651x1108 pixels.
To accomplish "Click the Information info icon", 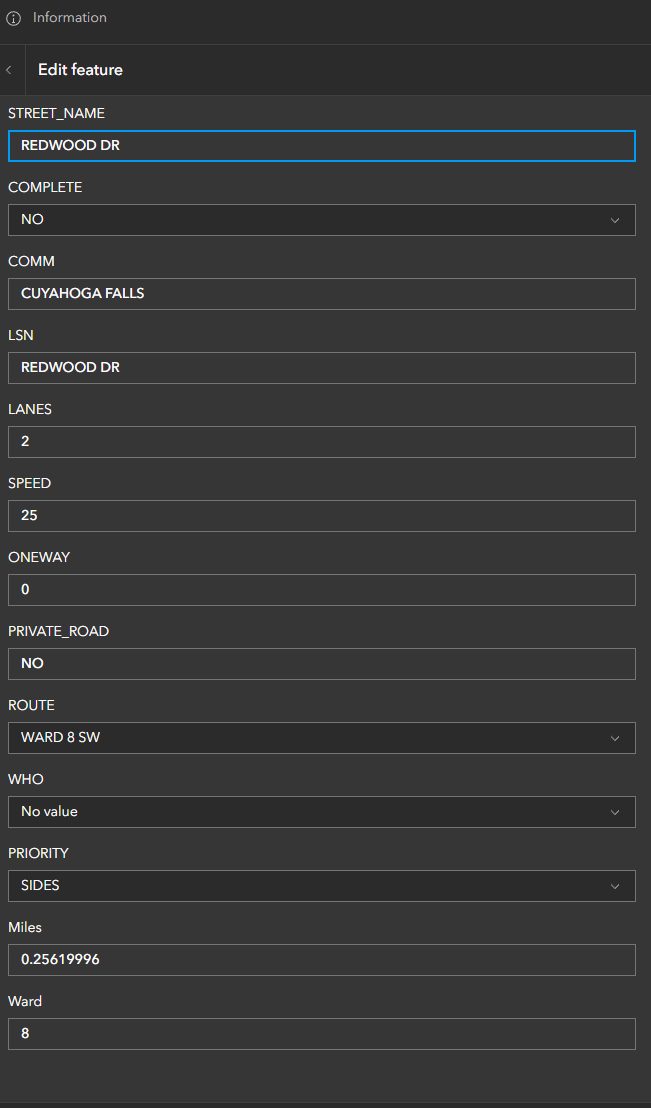I will click(x=13, y=18).
